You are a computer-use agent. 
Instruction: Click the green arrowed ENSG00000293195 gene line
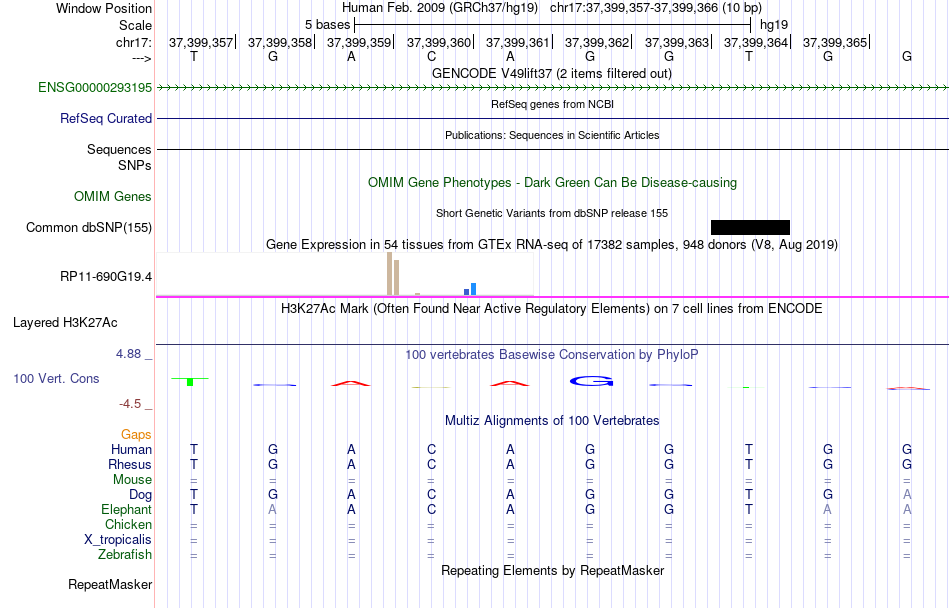tap(552, 88)
